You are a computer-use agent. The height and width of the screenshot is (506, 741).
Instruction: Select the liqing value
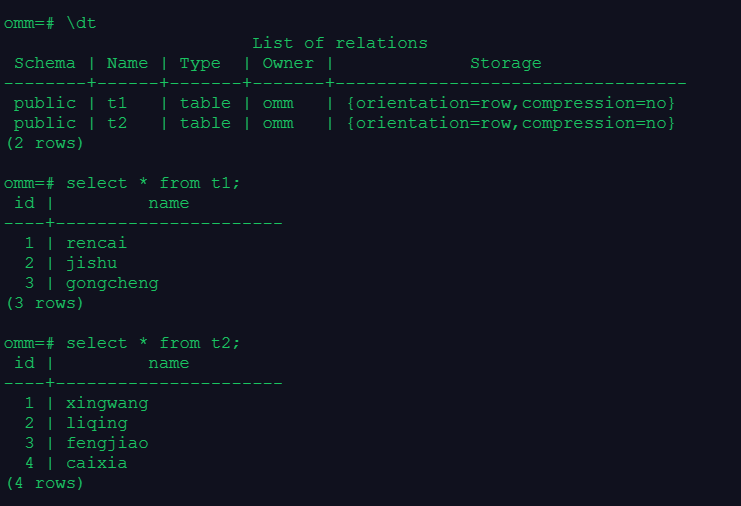pyautogui.click(x=97, y=423)
